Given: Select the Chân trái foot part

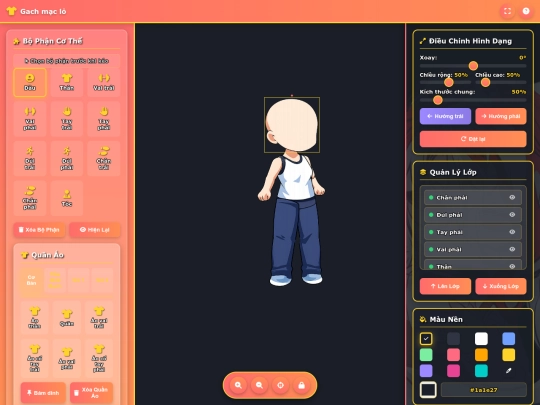Looking at the screenshot, I should [x=104, y=158].
